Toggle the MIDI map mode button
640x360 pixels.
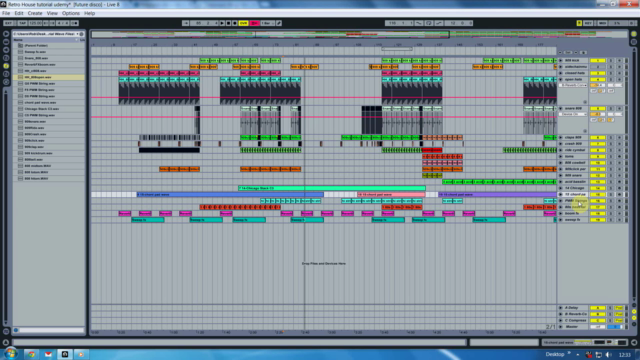602,23
